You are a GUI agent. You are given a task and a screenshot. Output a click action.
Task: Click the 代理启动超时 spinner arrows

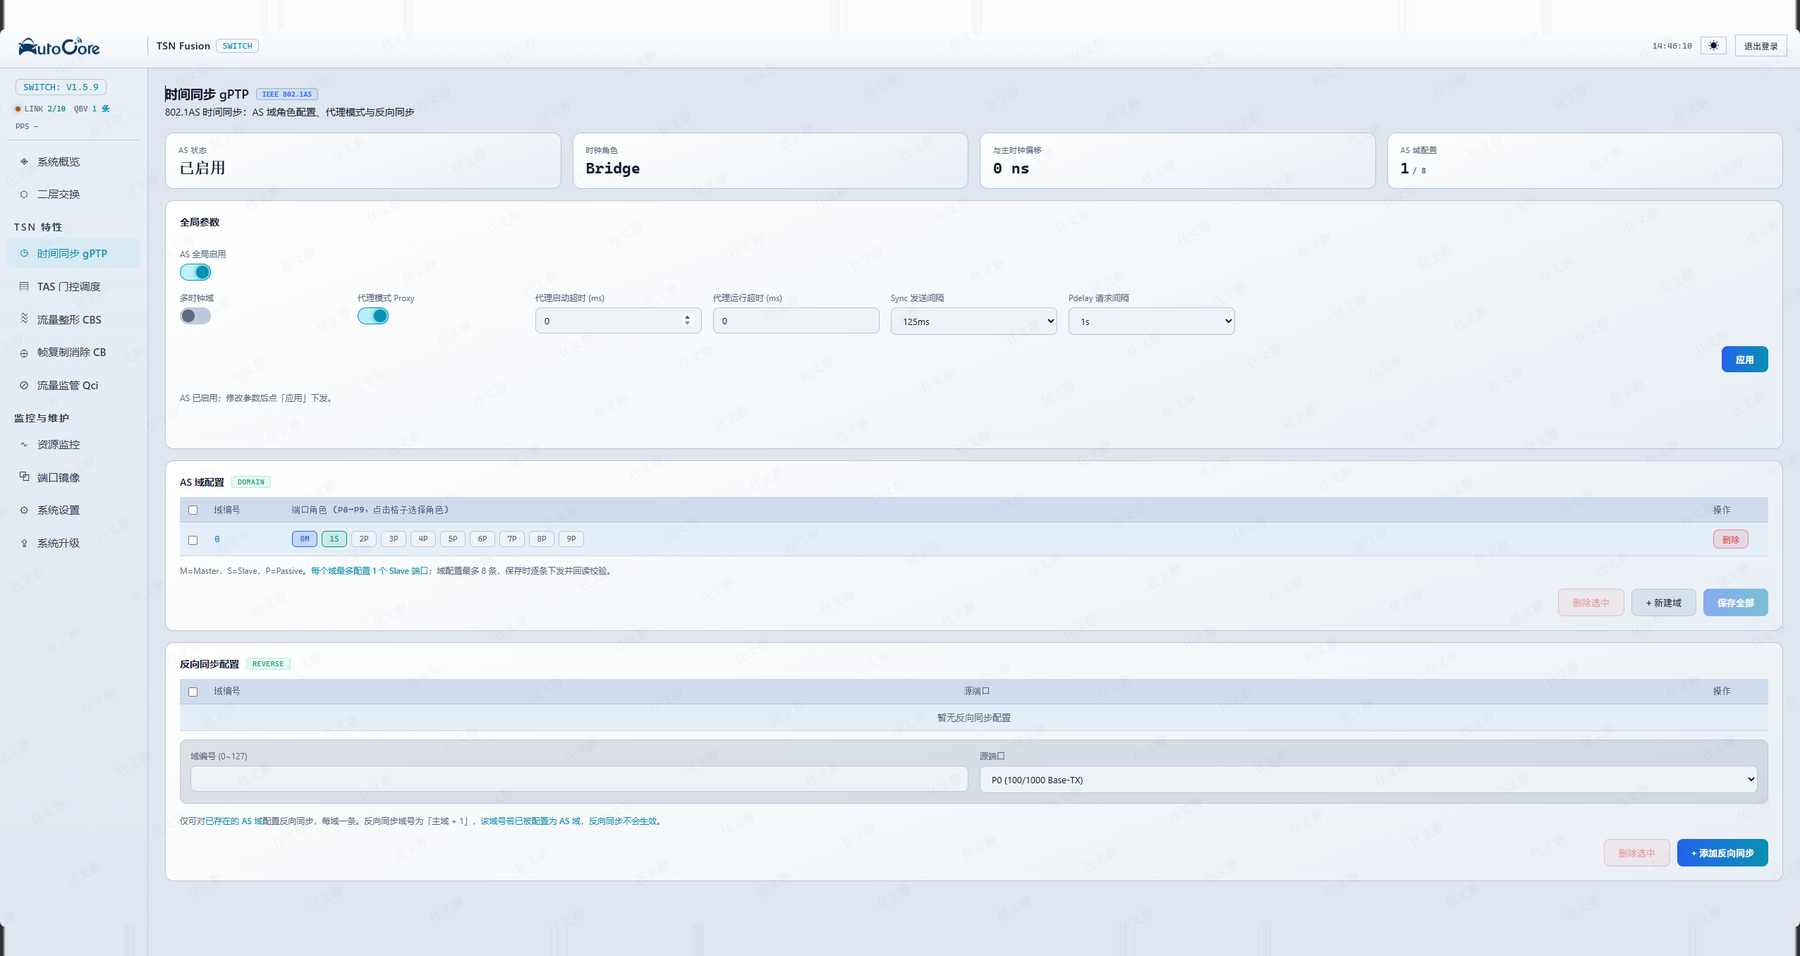coord(687,320)
